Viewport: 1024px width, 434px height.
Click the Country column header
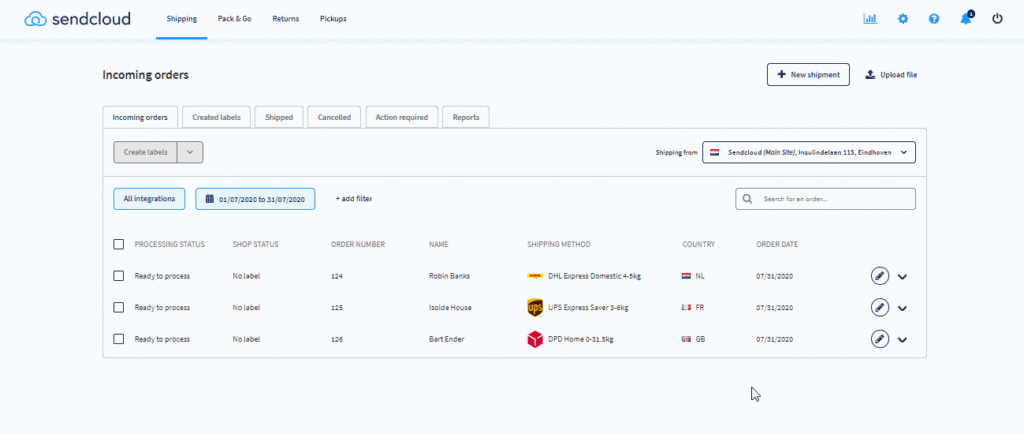(x=699, y=244)
